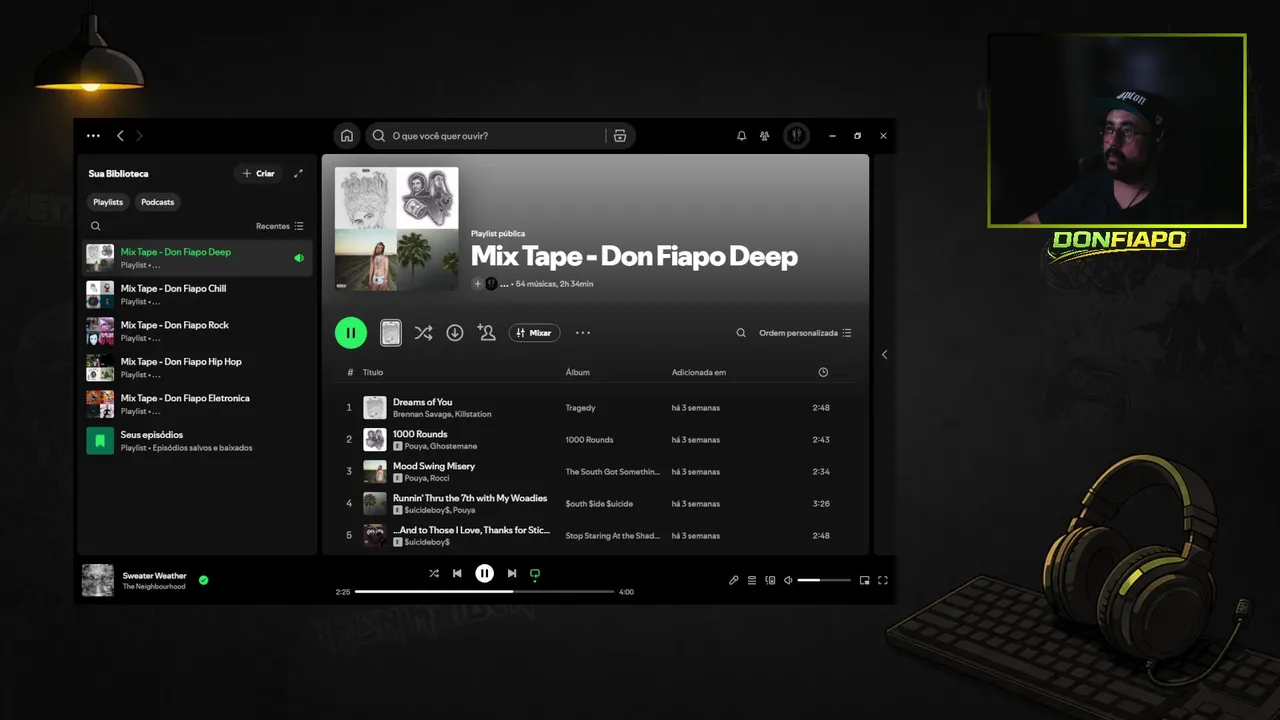Image resolution: width=1280 pixels, height=720 pixels.
Task: Open Brennan Savage artist link
Action: [424, 414]
